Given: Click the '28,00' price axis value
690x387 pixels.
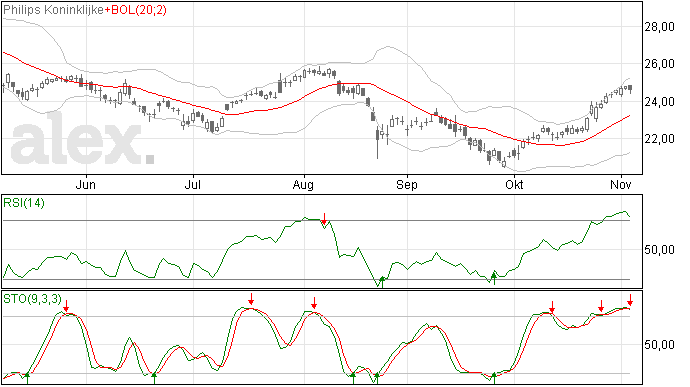Looking at the screenshot, I should (x=660, y=27).
